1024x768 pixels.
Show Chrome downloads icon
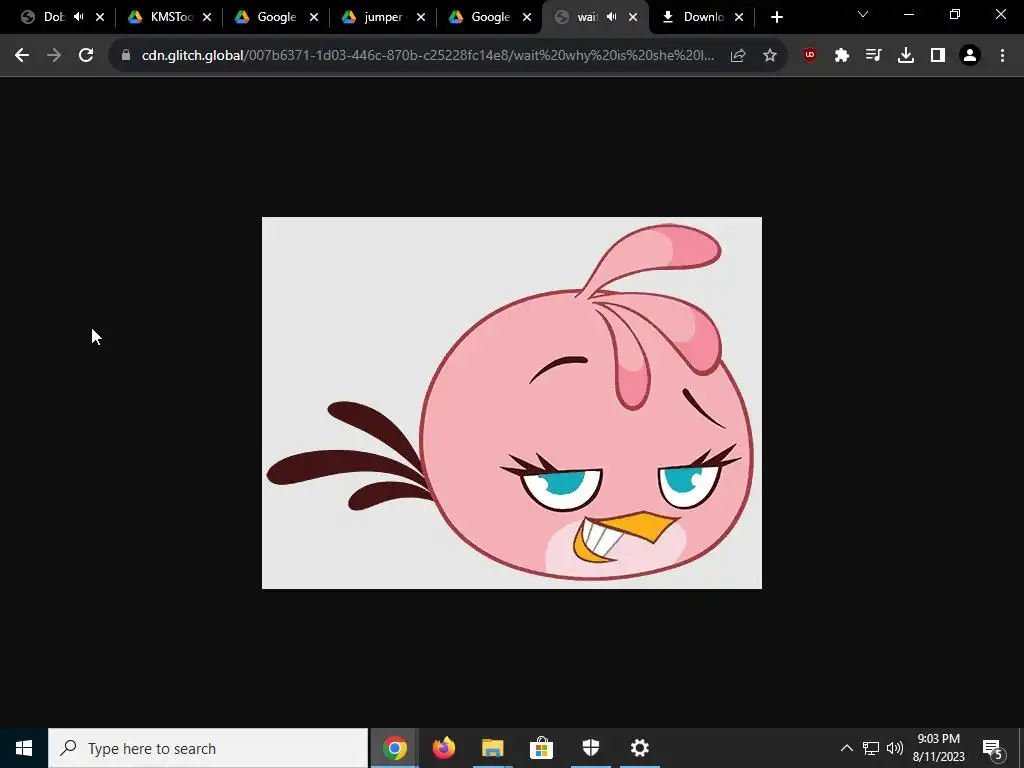point(906,56)
